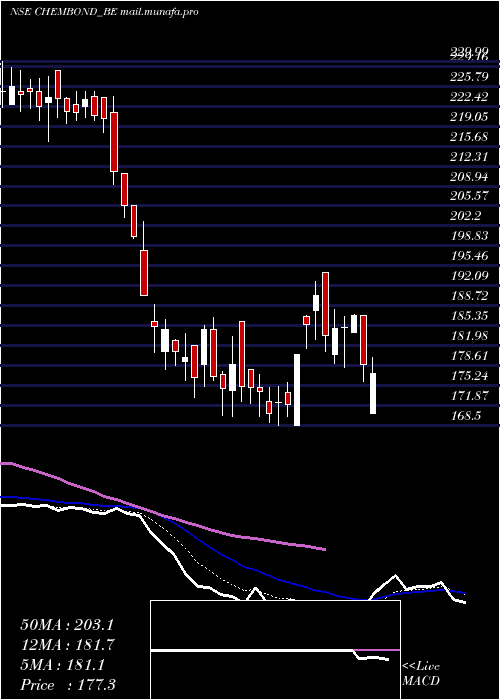Click the 188.72 price level label
500x700 pixels.
click(x=469, y=296)
